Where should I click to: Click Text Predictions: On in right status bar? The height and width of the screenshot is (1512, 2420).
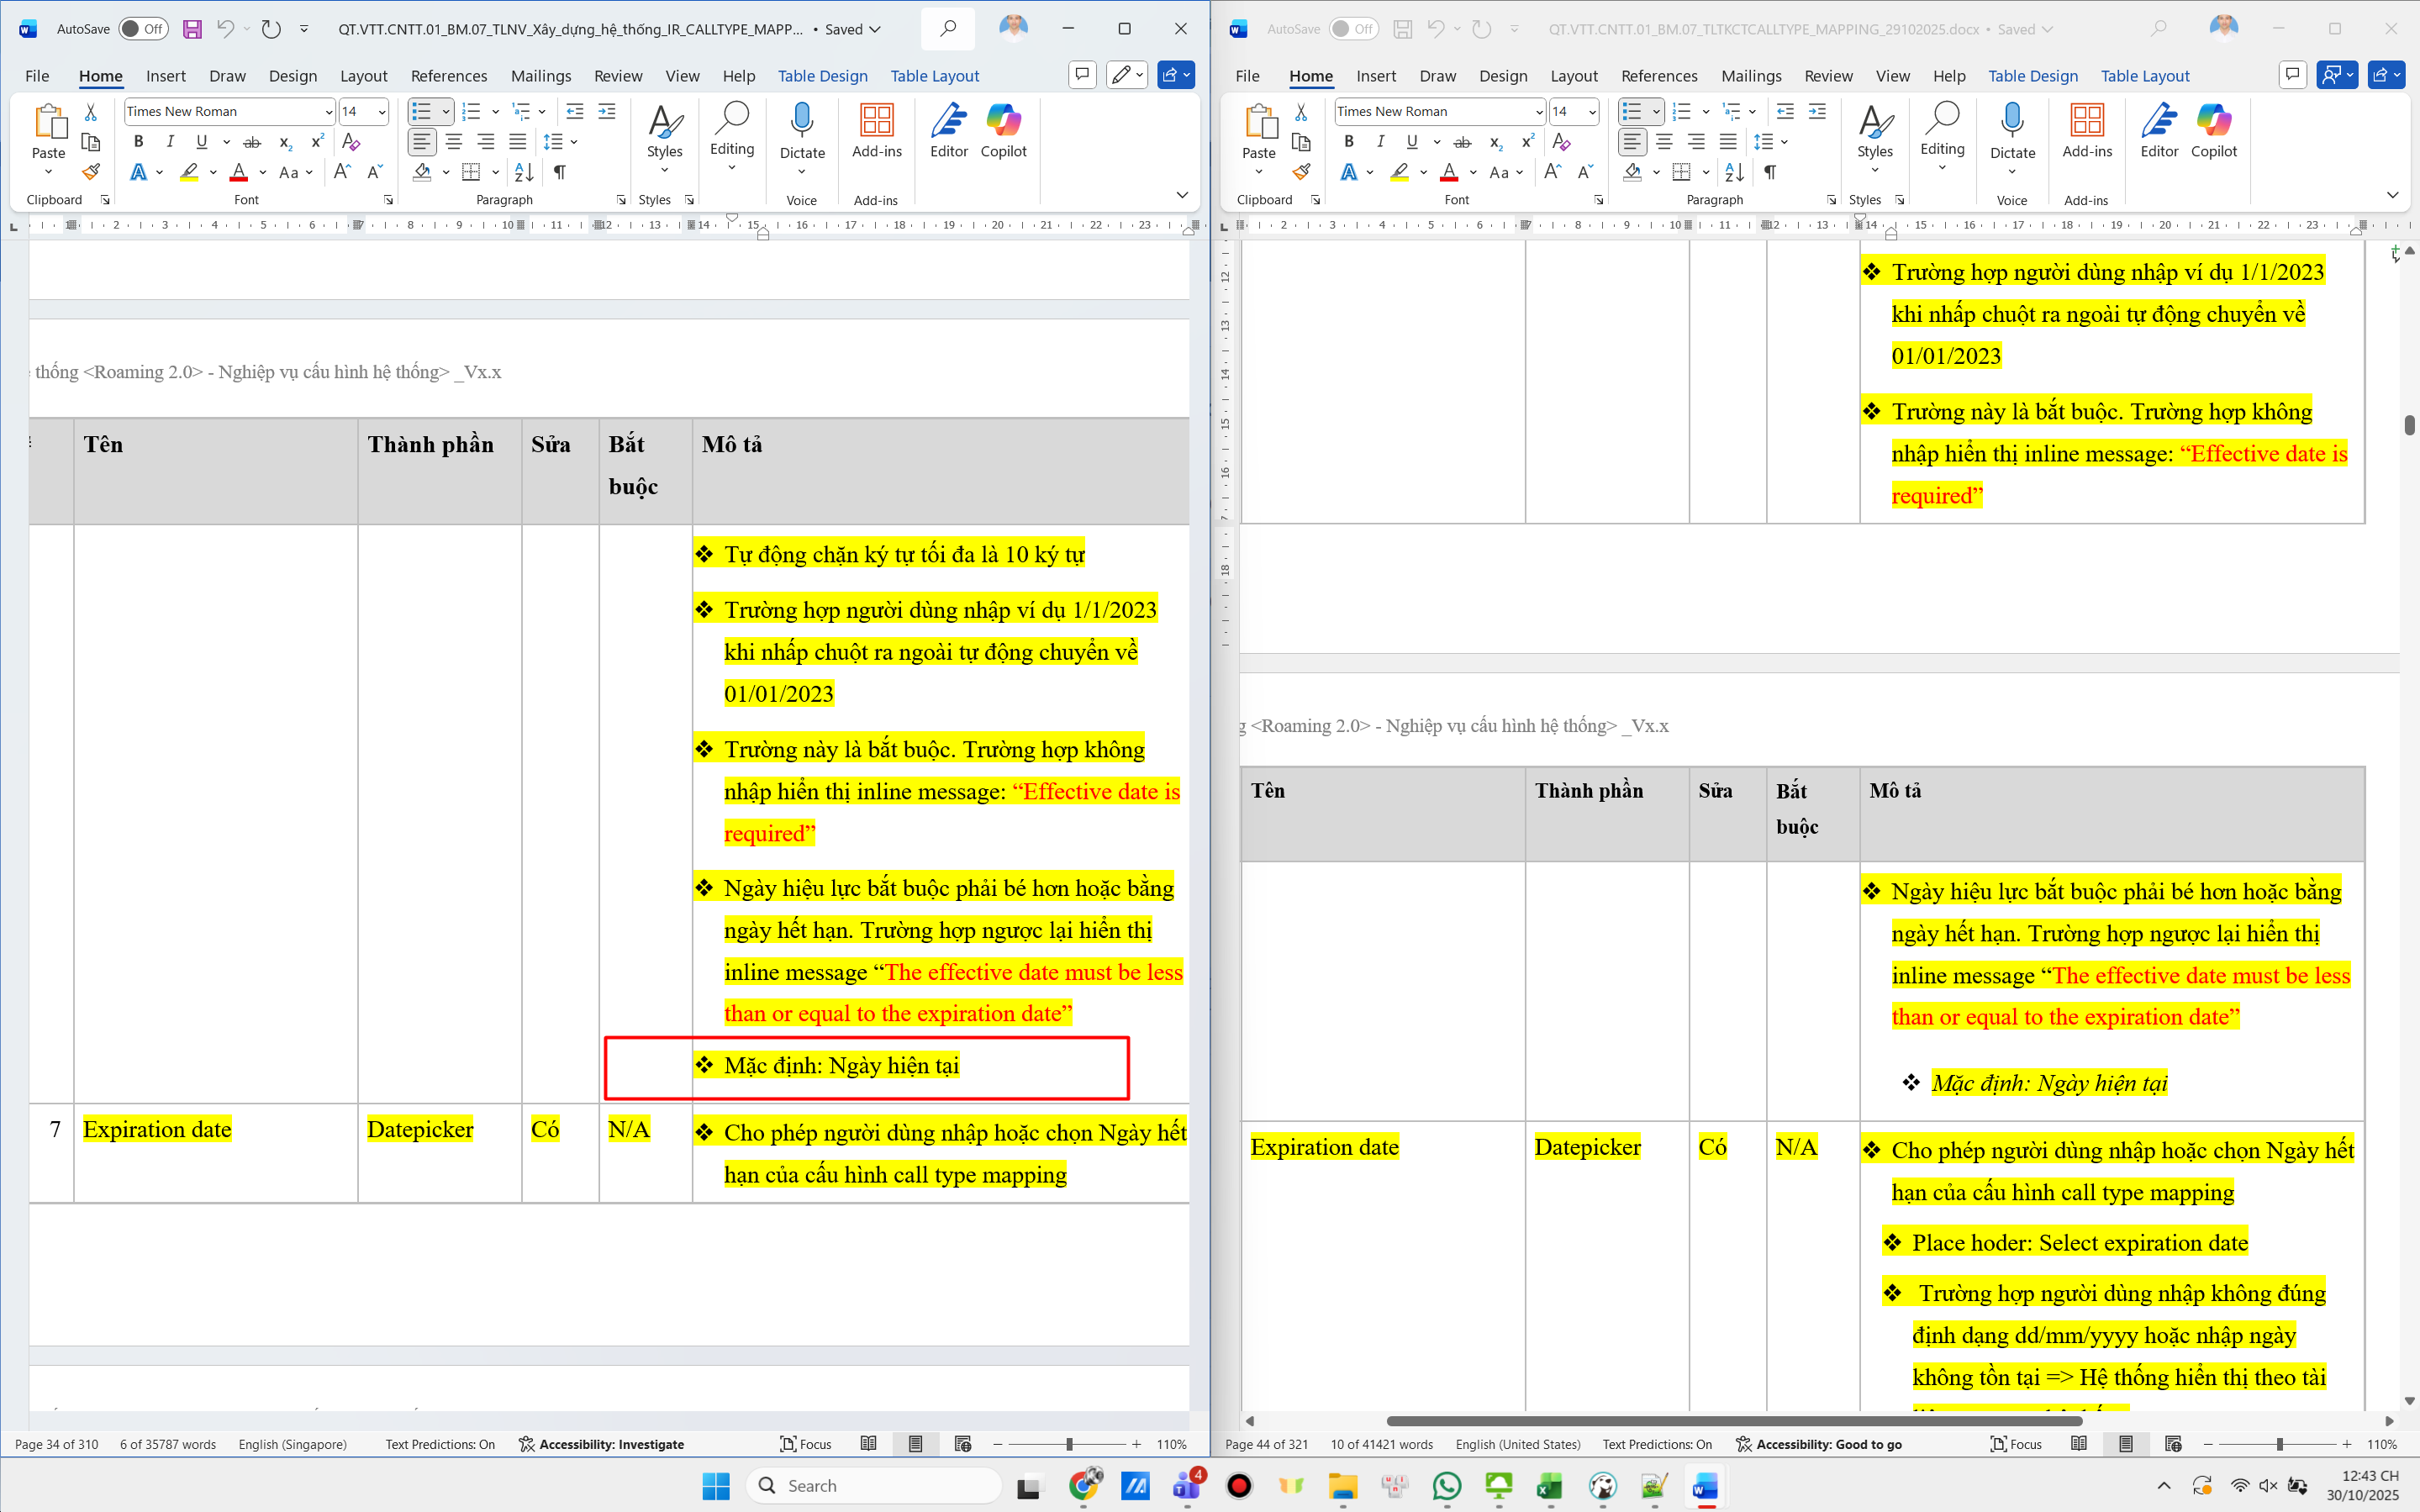click(x=1656, y=1444)
